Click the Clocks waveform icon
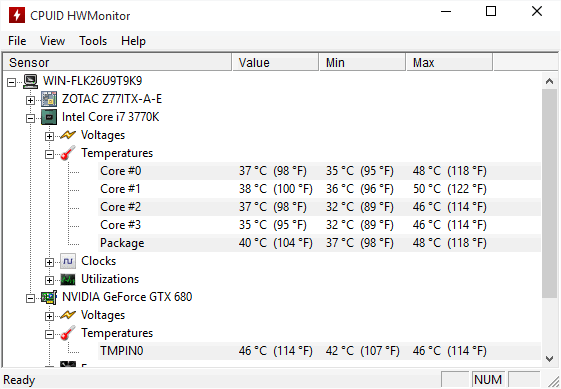The width and height of the screenshot is (561, 389). [x=68, y=261]
